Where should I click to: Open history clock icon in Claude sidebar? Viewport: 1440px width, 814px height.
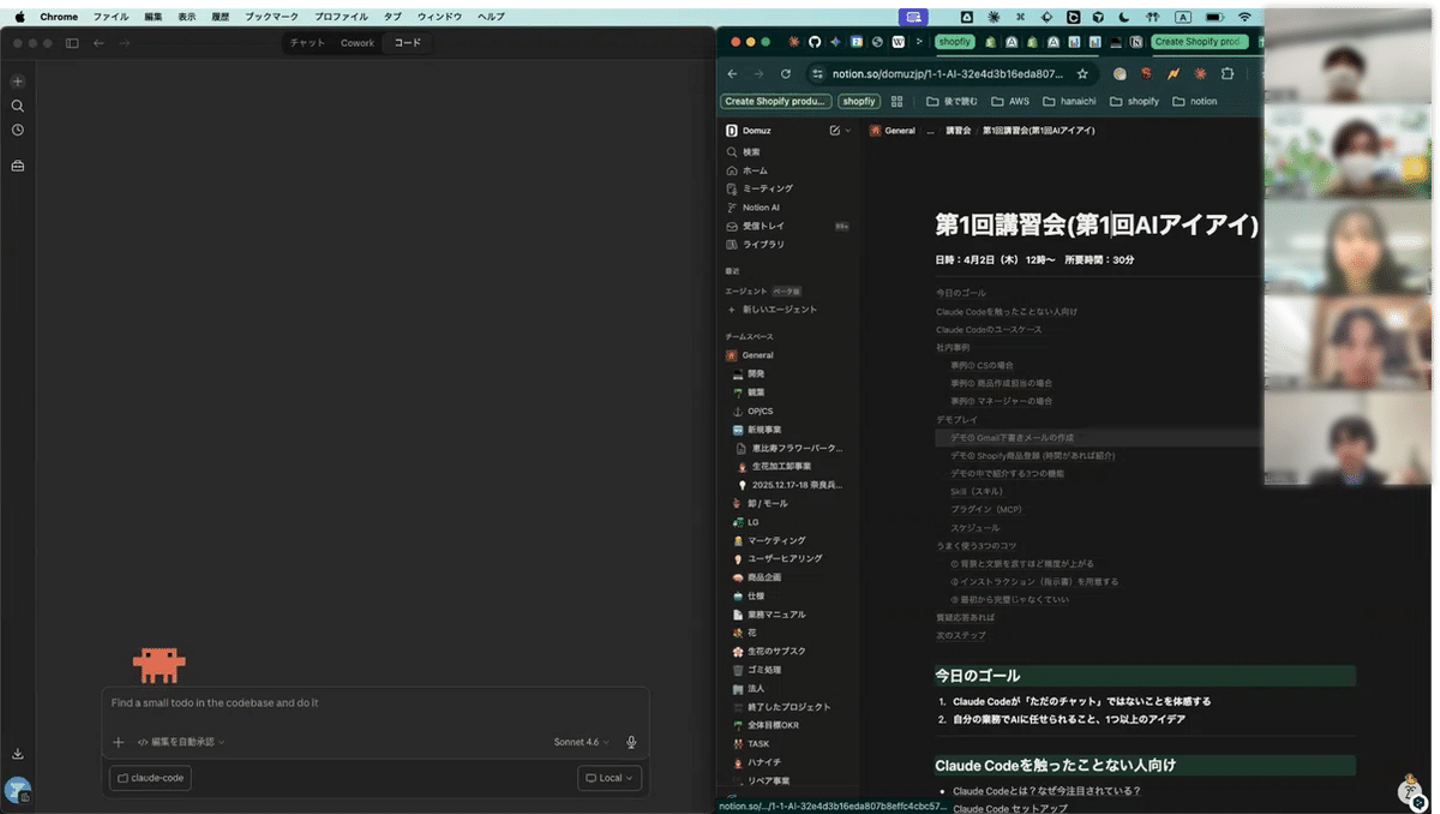pyautogui.click(x=17, y=130)
